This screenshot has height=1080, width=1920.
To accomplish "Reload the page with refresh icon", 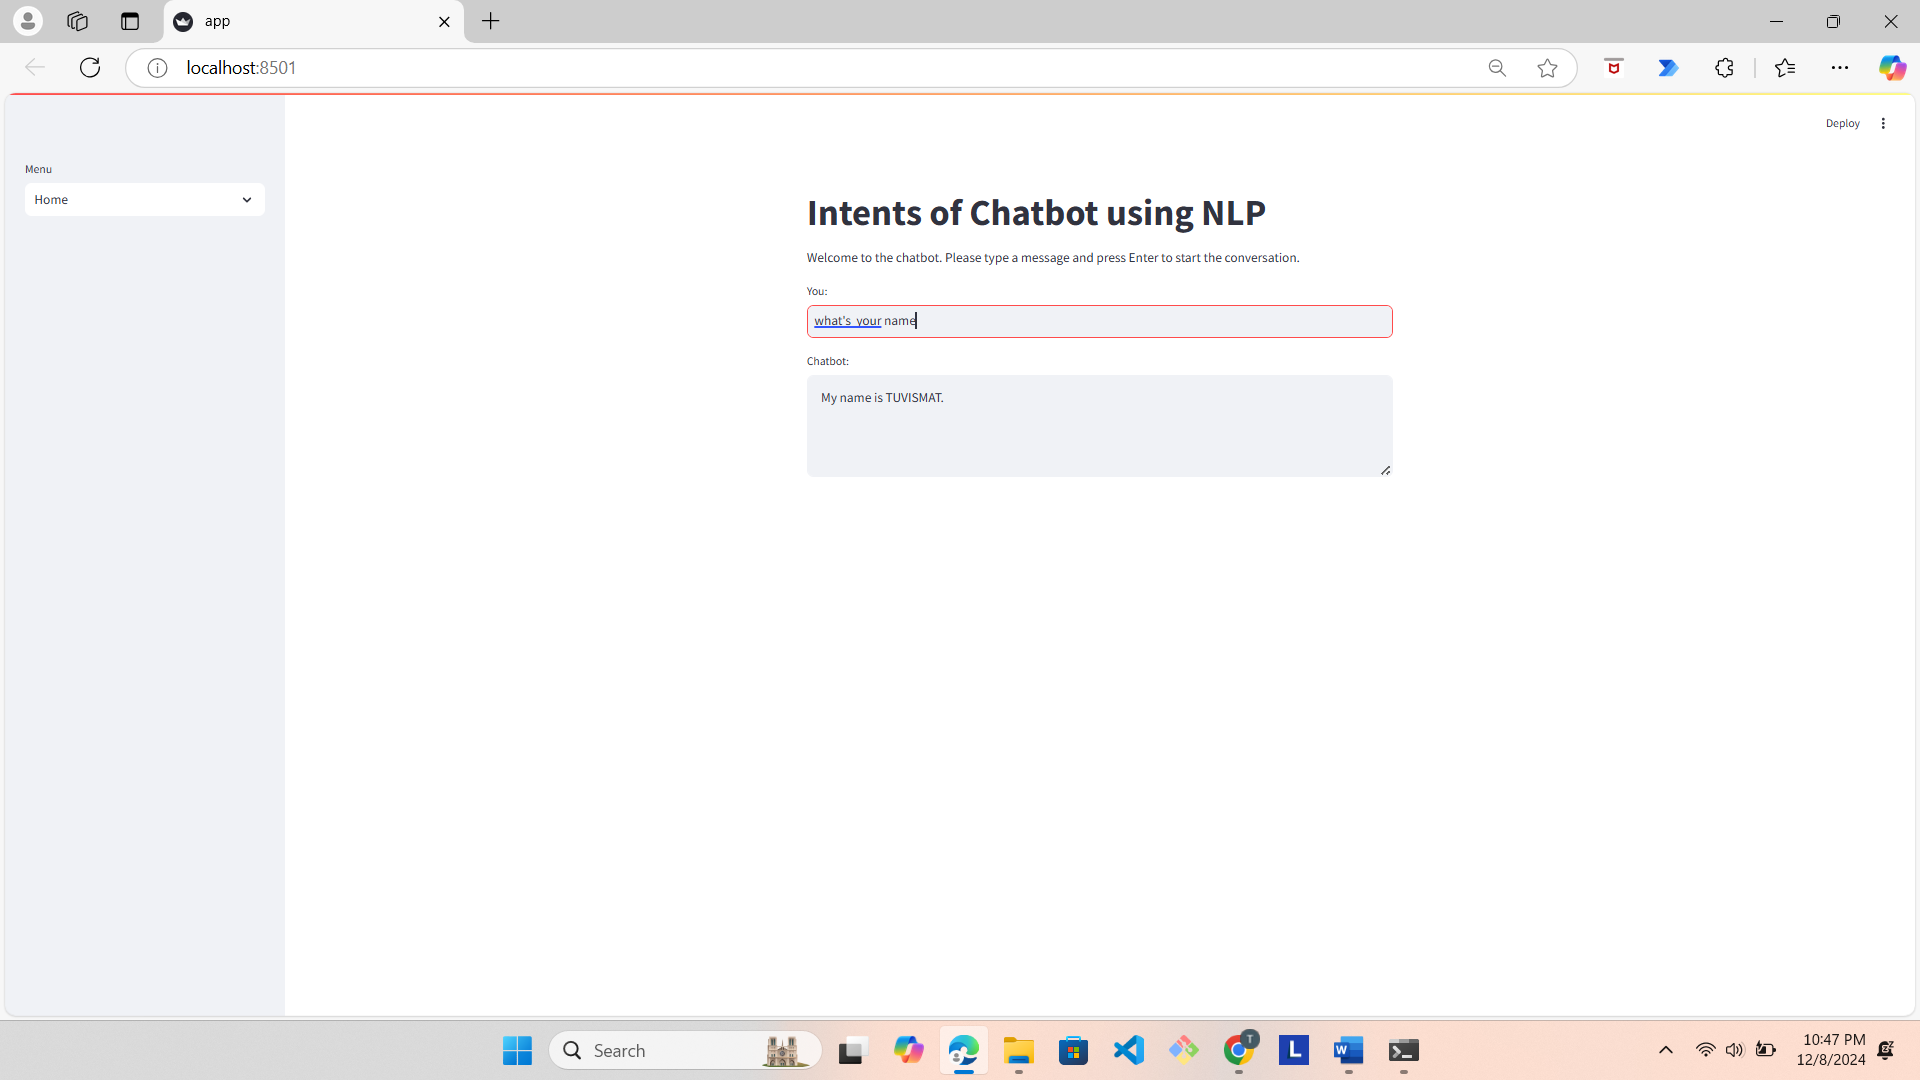I will coord(90,67).
